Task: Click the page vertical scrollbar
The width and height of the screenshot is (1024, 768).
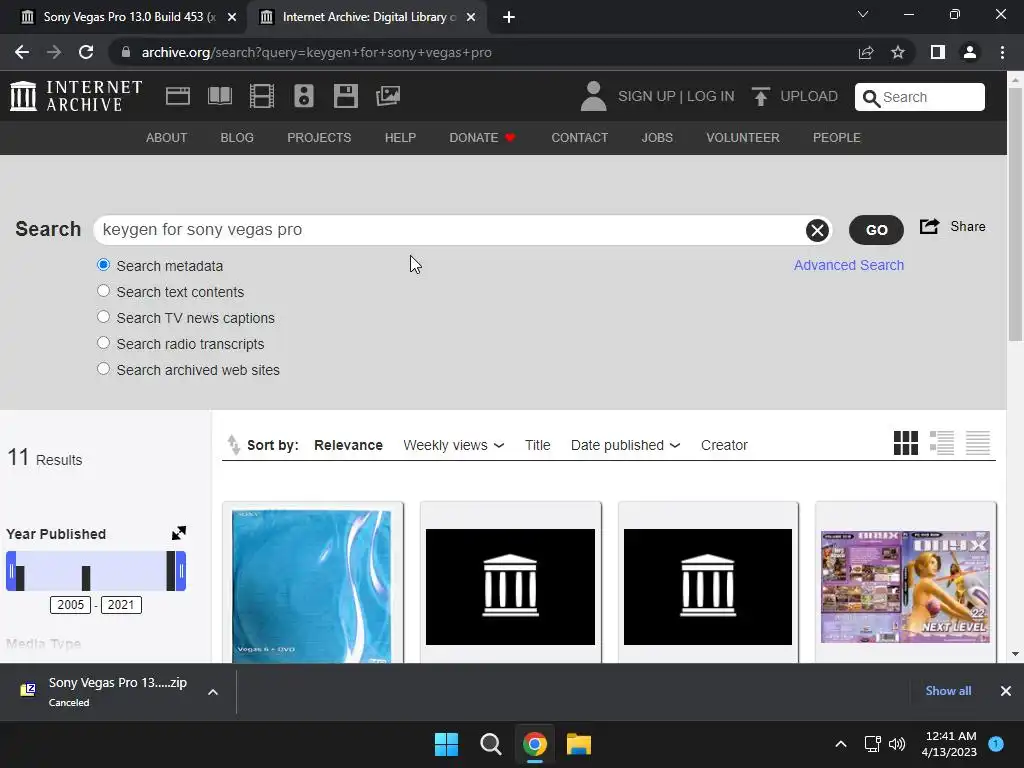Action: (1016, 214)
